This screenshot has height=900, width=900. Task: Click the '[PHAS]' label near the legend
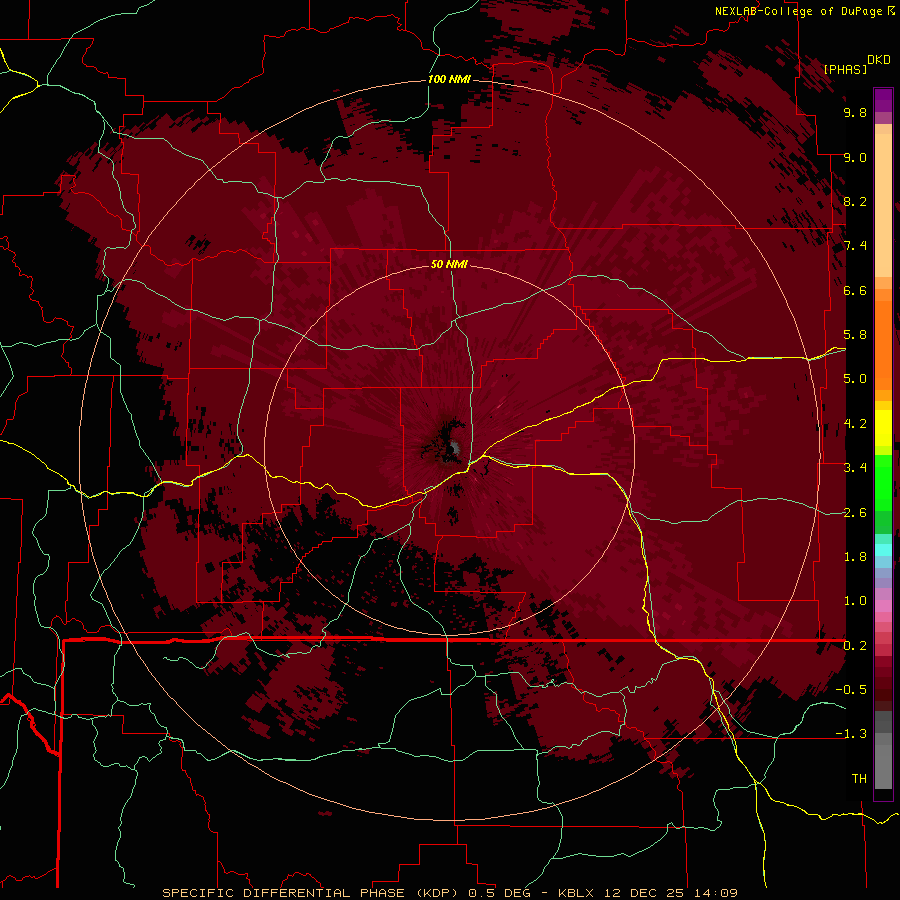[845, 69]
